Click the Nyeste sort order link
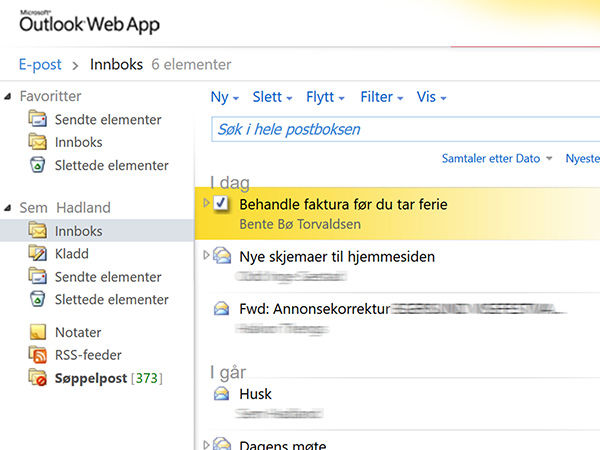 (582, 158)
